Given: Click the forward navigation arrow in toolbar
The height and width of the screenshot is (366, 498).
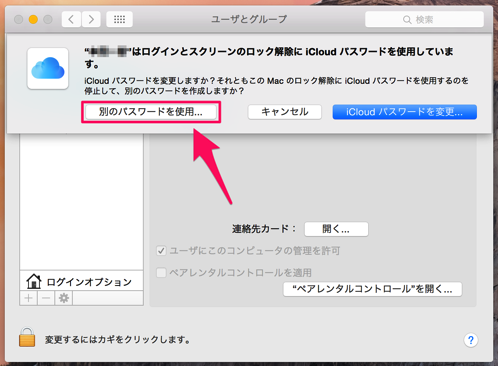Looking at the screenshot, I should 91,19.
